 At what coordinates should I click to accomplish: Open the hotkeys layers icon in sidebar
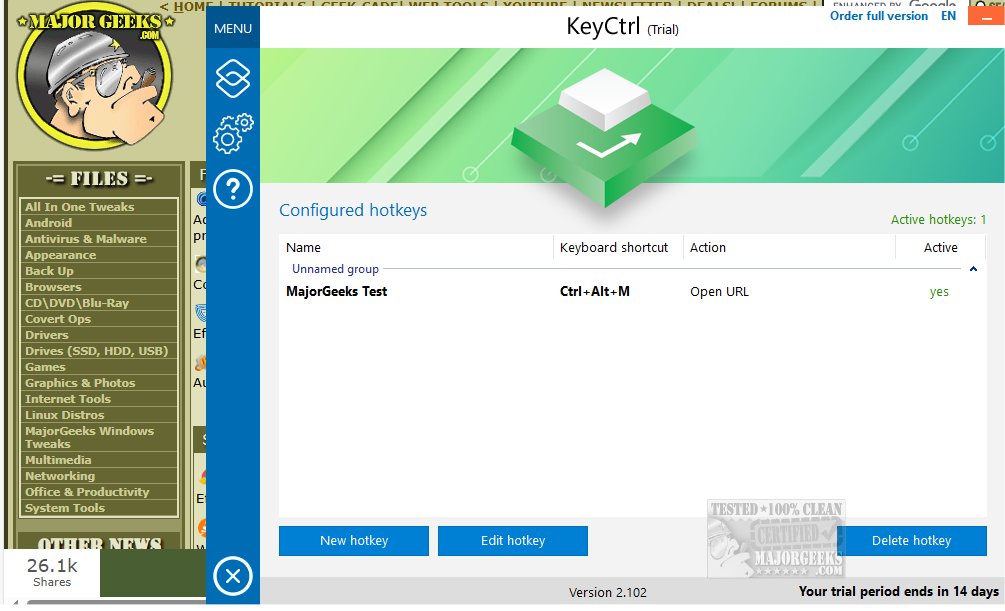tap(233, 79)
